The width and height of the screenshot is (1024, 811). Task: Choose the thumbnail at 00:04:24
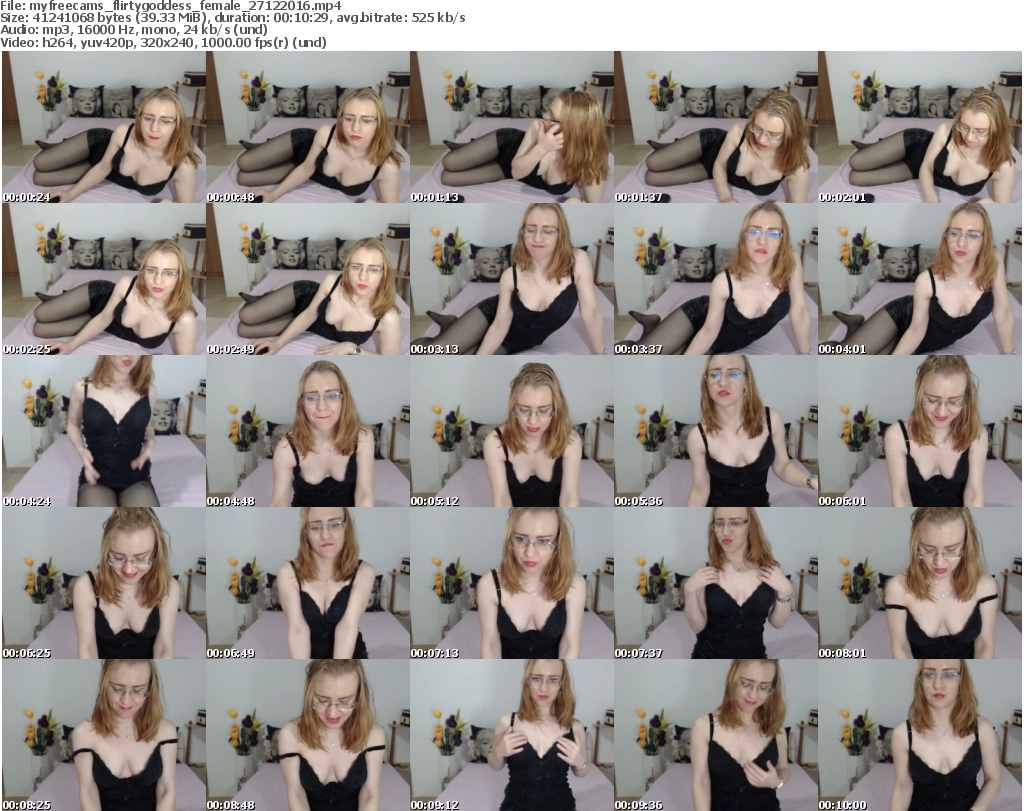pyautogui.click(x=103, y=431)
